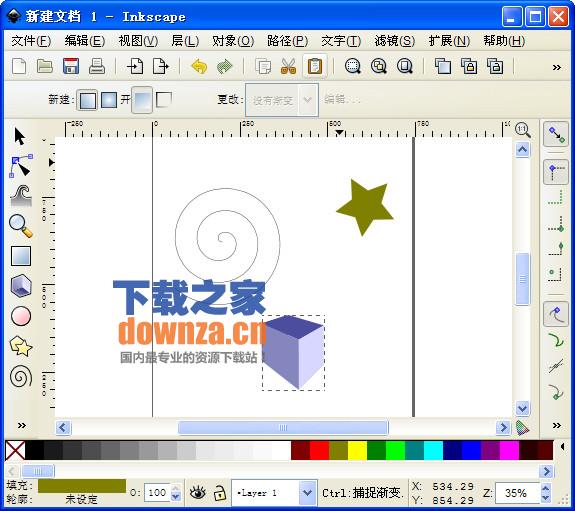Select the Node edit tool

coord(20,166)
